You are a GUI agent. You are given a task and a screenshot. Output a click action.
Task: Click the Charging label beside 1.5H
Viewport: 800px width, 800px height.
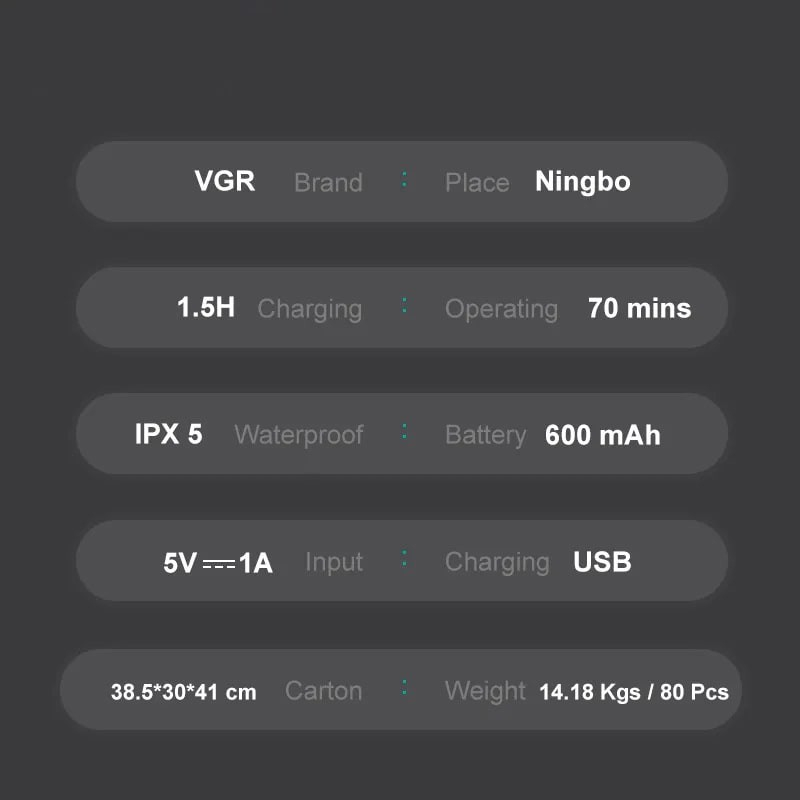pos(309,309)
